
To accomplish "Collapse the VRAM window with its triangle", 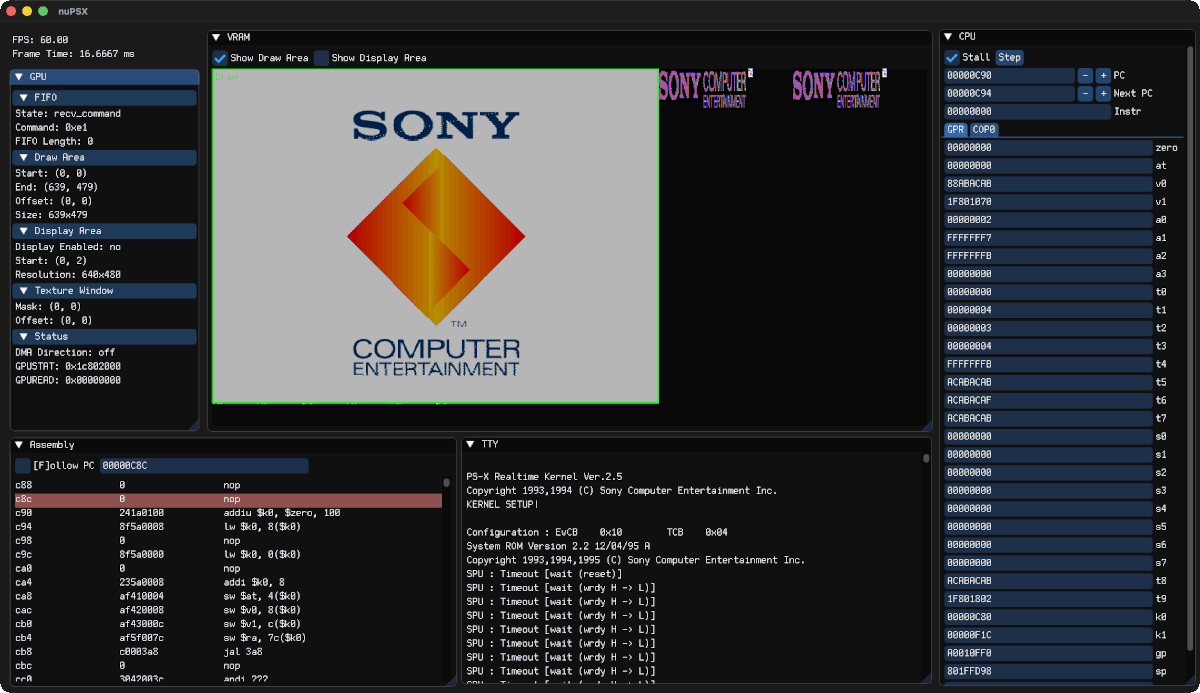I will click(x=218, y=37).
